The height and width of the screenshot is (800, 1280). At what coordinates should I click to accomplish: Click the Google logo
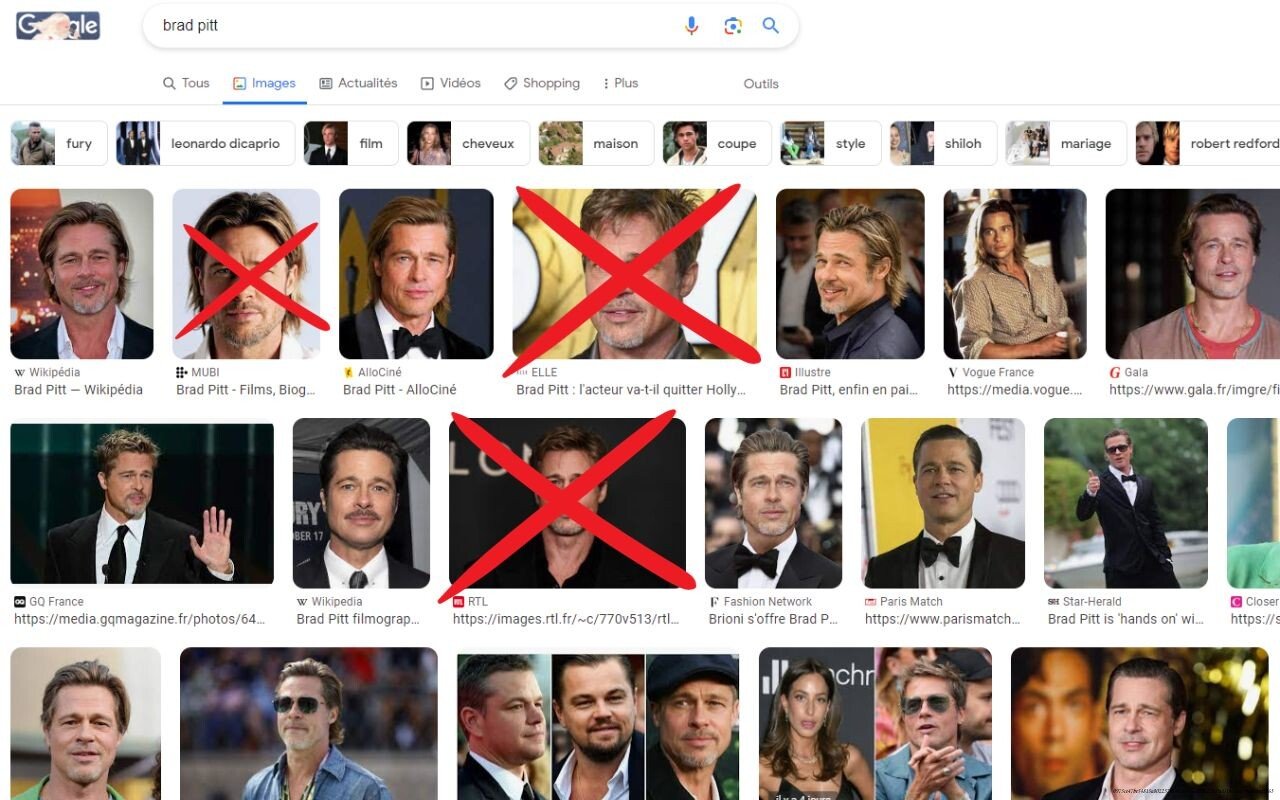pos(58,26)
